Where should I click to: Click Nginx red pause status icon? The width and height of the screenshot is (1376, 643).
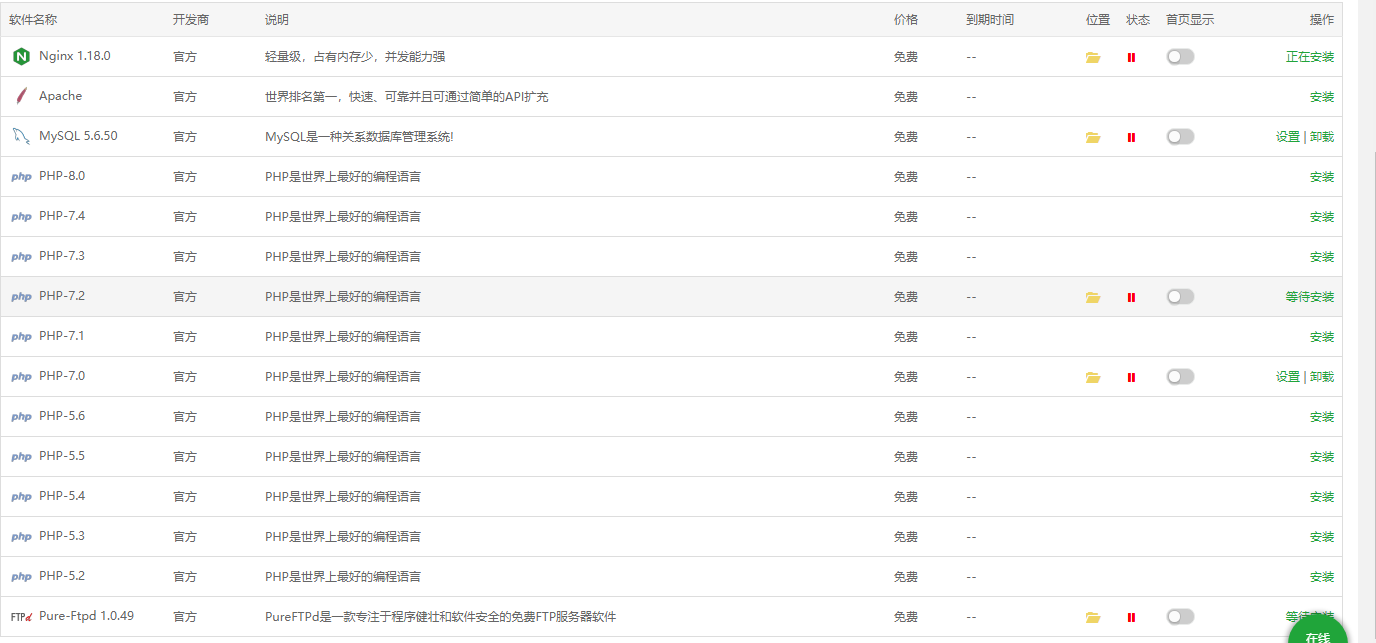pos(1131,57)
